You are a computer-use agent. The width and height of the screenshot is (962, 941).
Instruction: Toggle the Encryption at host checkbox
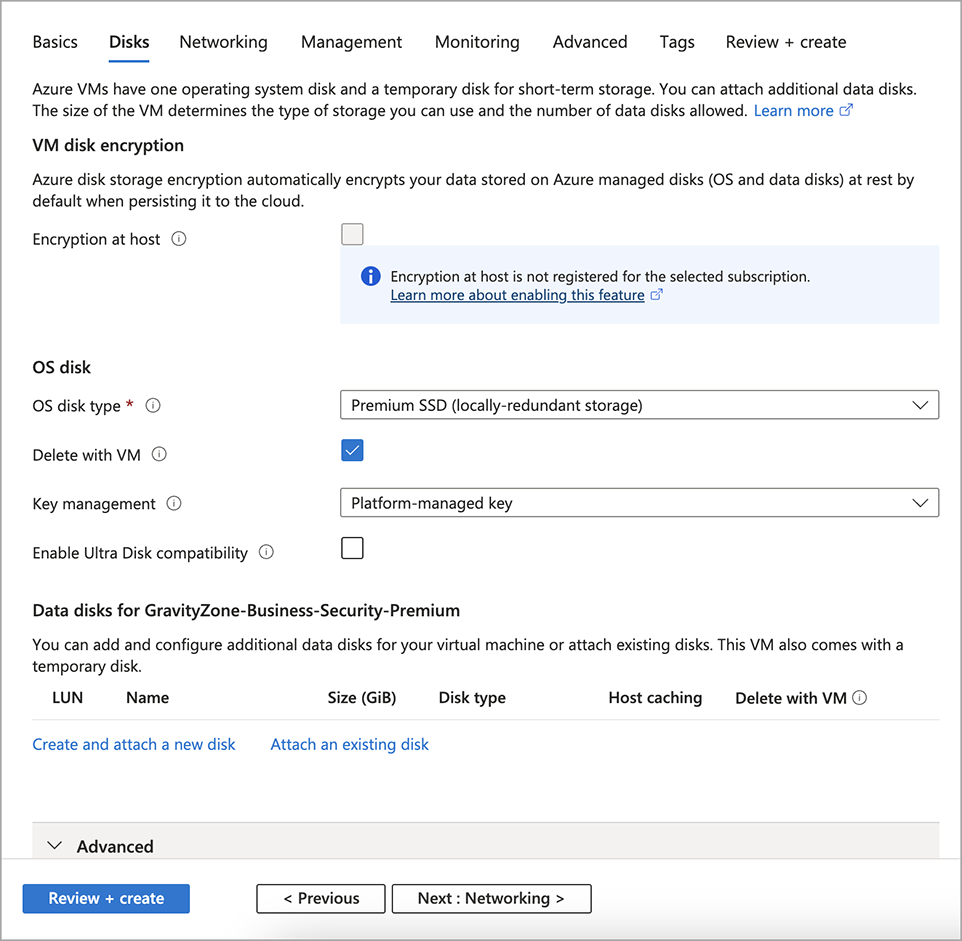tap(352, 235)
